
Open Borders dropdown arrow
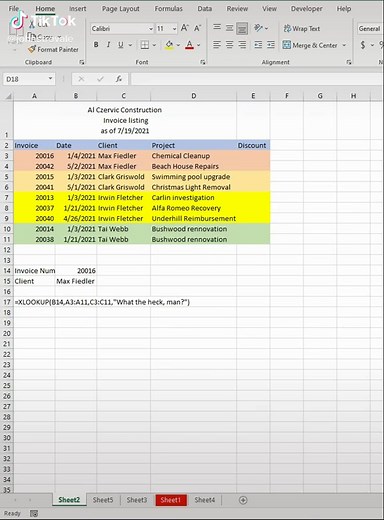coord(154,45)
